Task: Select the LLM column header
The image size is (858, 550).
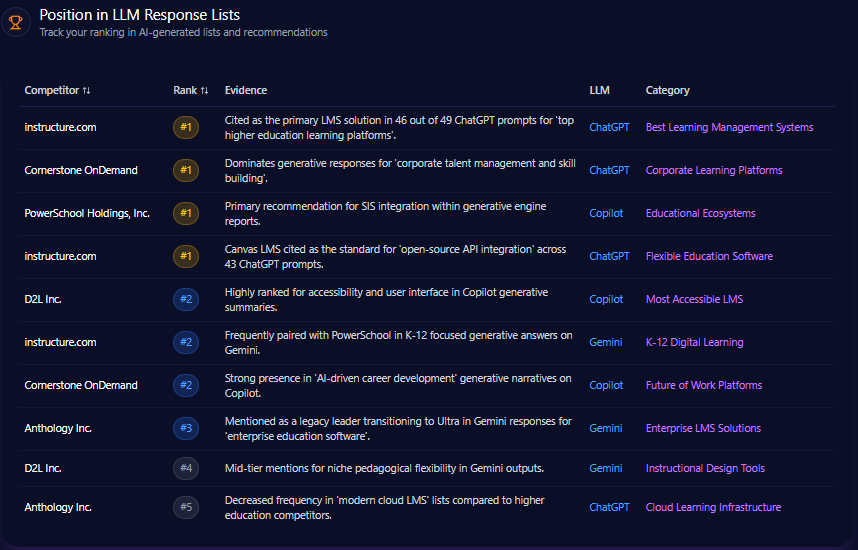Action: pyautogui.click(x=599, y=90)
